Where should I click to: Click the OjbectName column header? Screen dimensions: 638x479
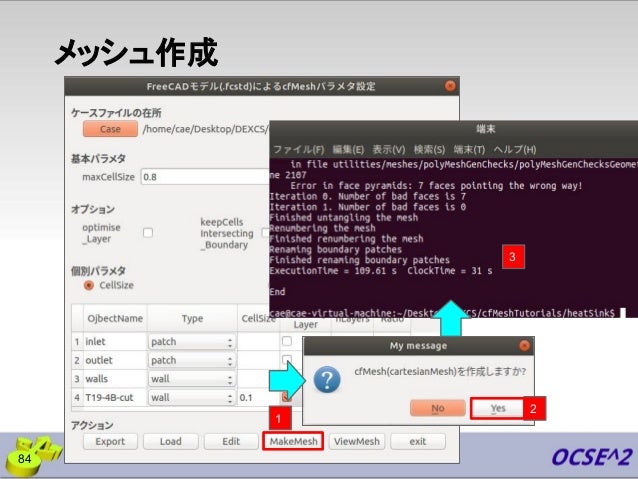[115, 319]
